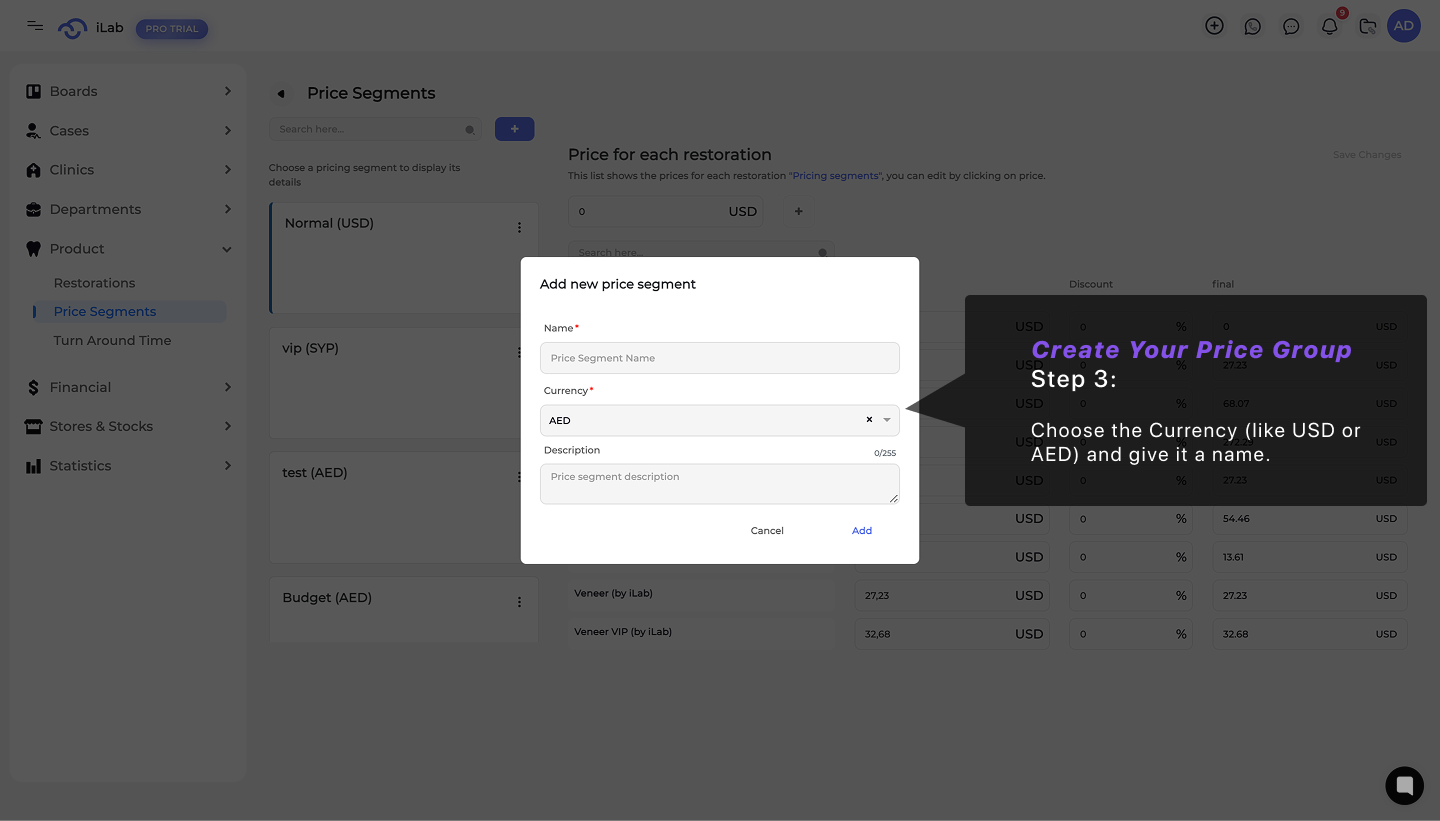Open notifications bell icon
This screenshot has width=1440, height=821.
[1329, 27]
